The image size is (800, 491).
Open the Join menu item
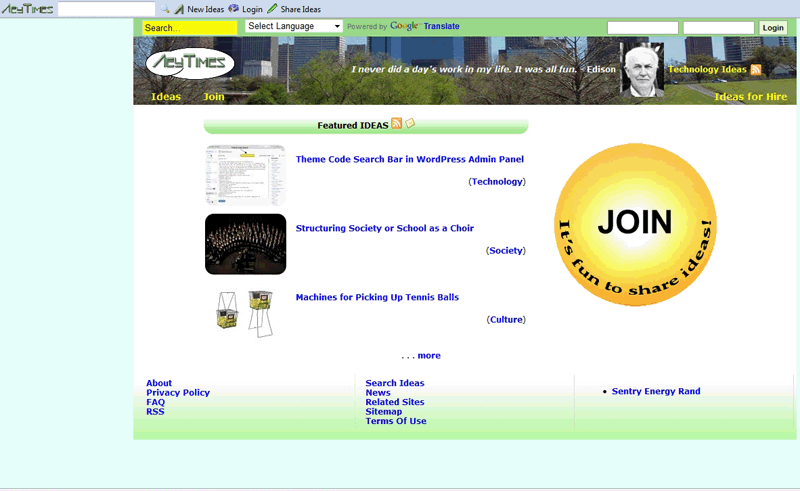pyautogui.click(x=214, y=96)
